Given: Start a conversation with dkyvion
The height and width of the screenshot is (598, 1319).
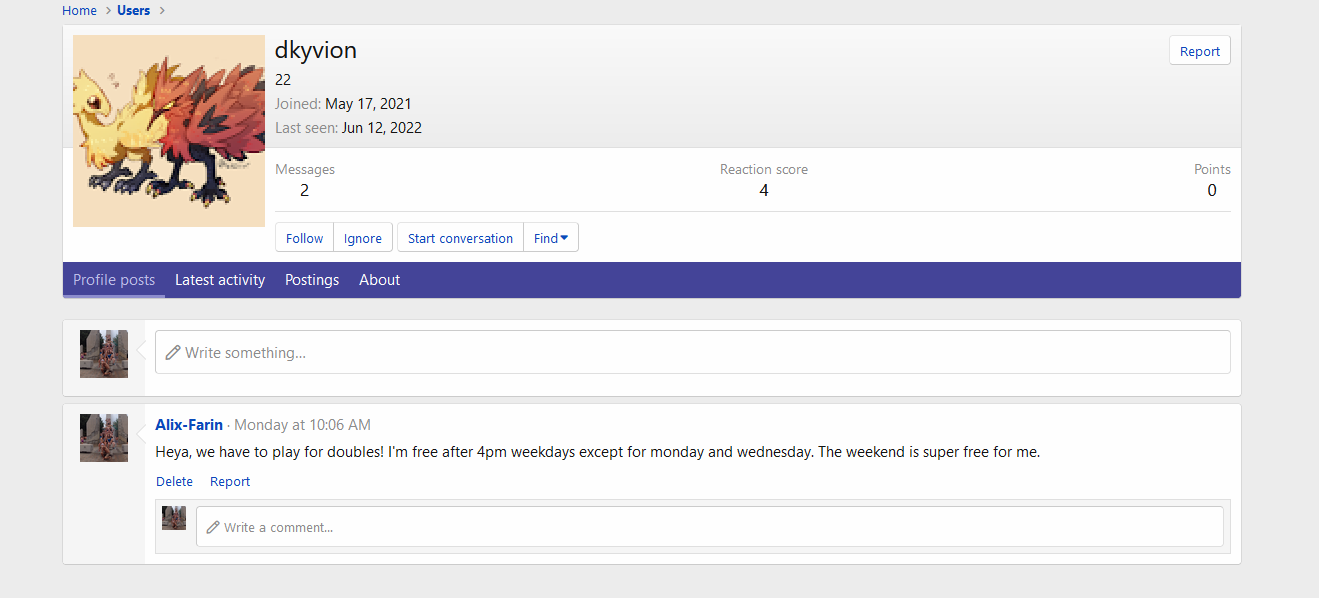Looking at the screenshot, I should pos(460,238).
